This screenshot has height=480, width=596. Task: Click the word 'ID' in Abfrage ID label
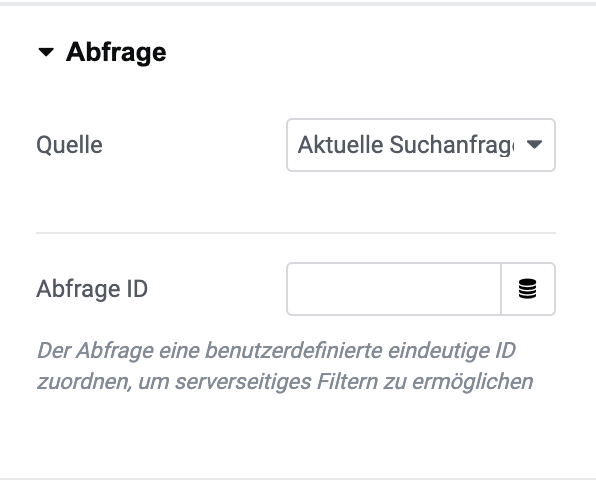pos(137,289)
